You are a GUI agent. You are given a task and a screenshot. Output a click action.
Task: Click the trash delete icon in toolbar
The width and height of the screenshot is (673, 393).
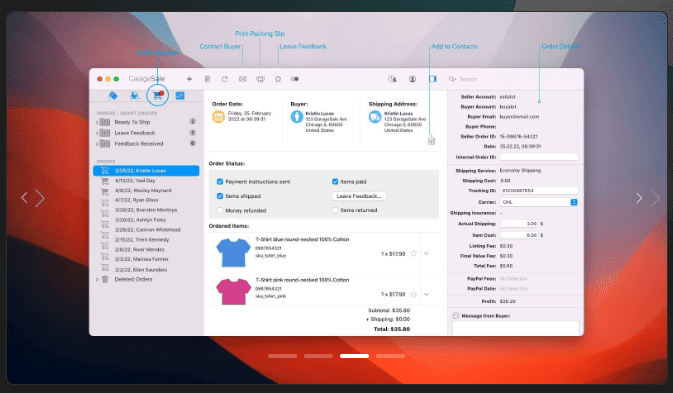207,79
